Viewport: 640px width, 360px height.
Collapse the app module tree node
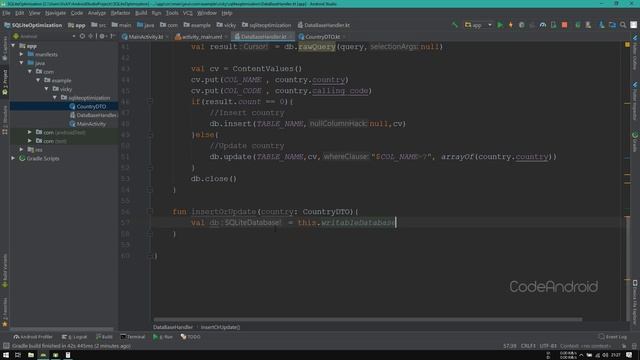point(13,46)
